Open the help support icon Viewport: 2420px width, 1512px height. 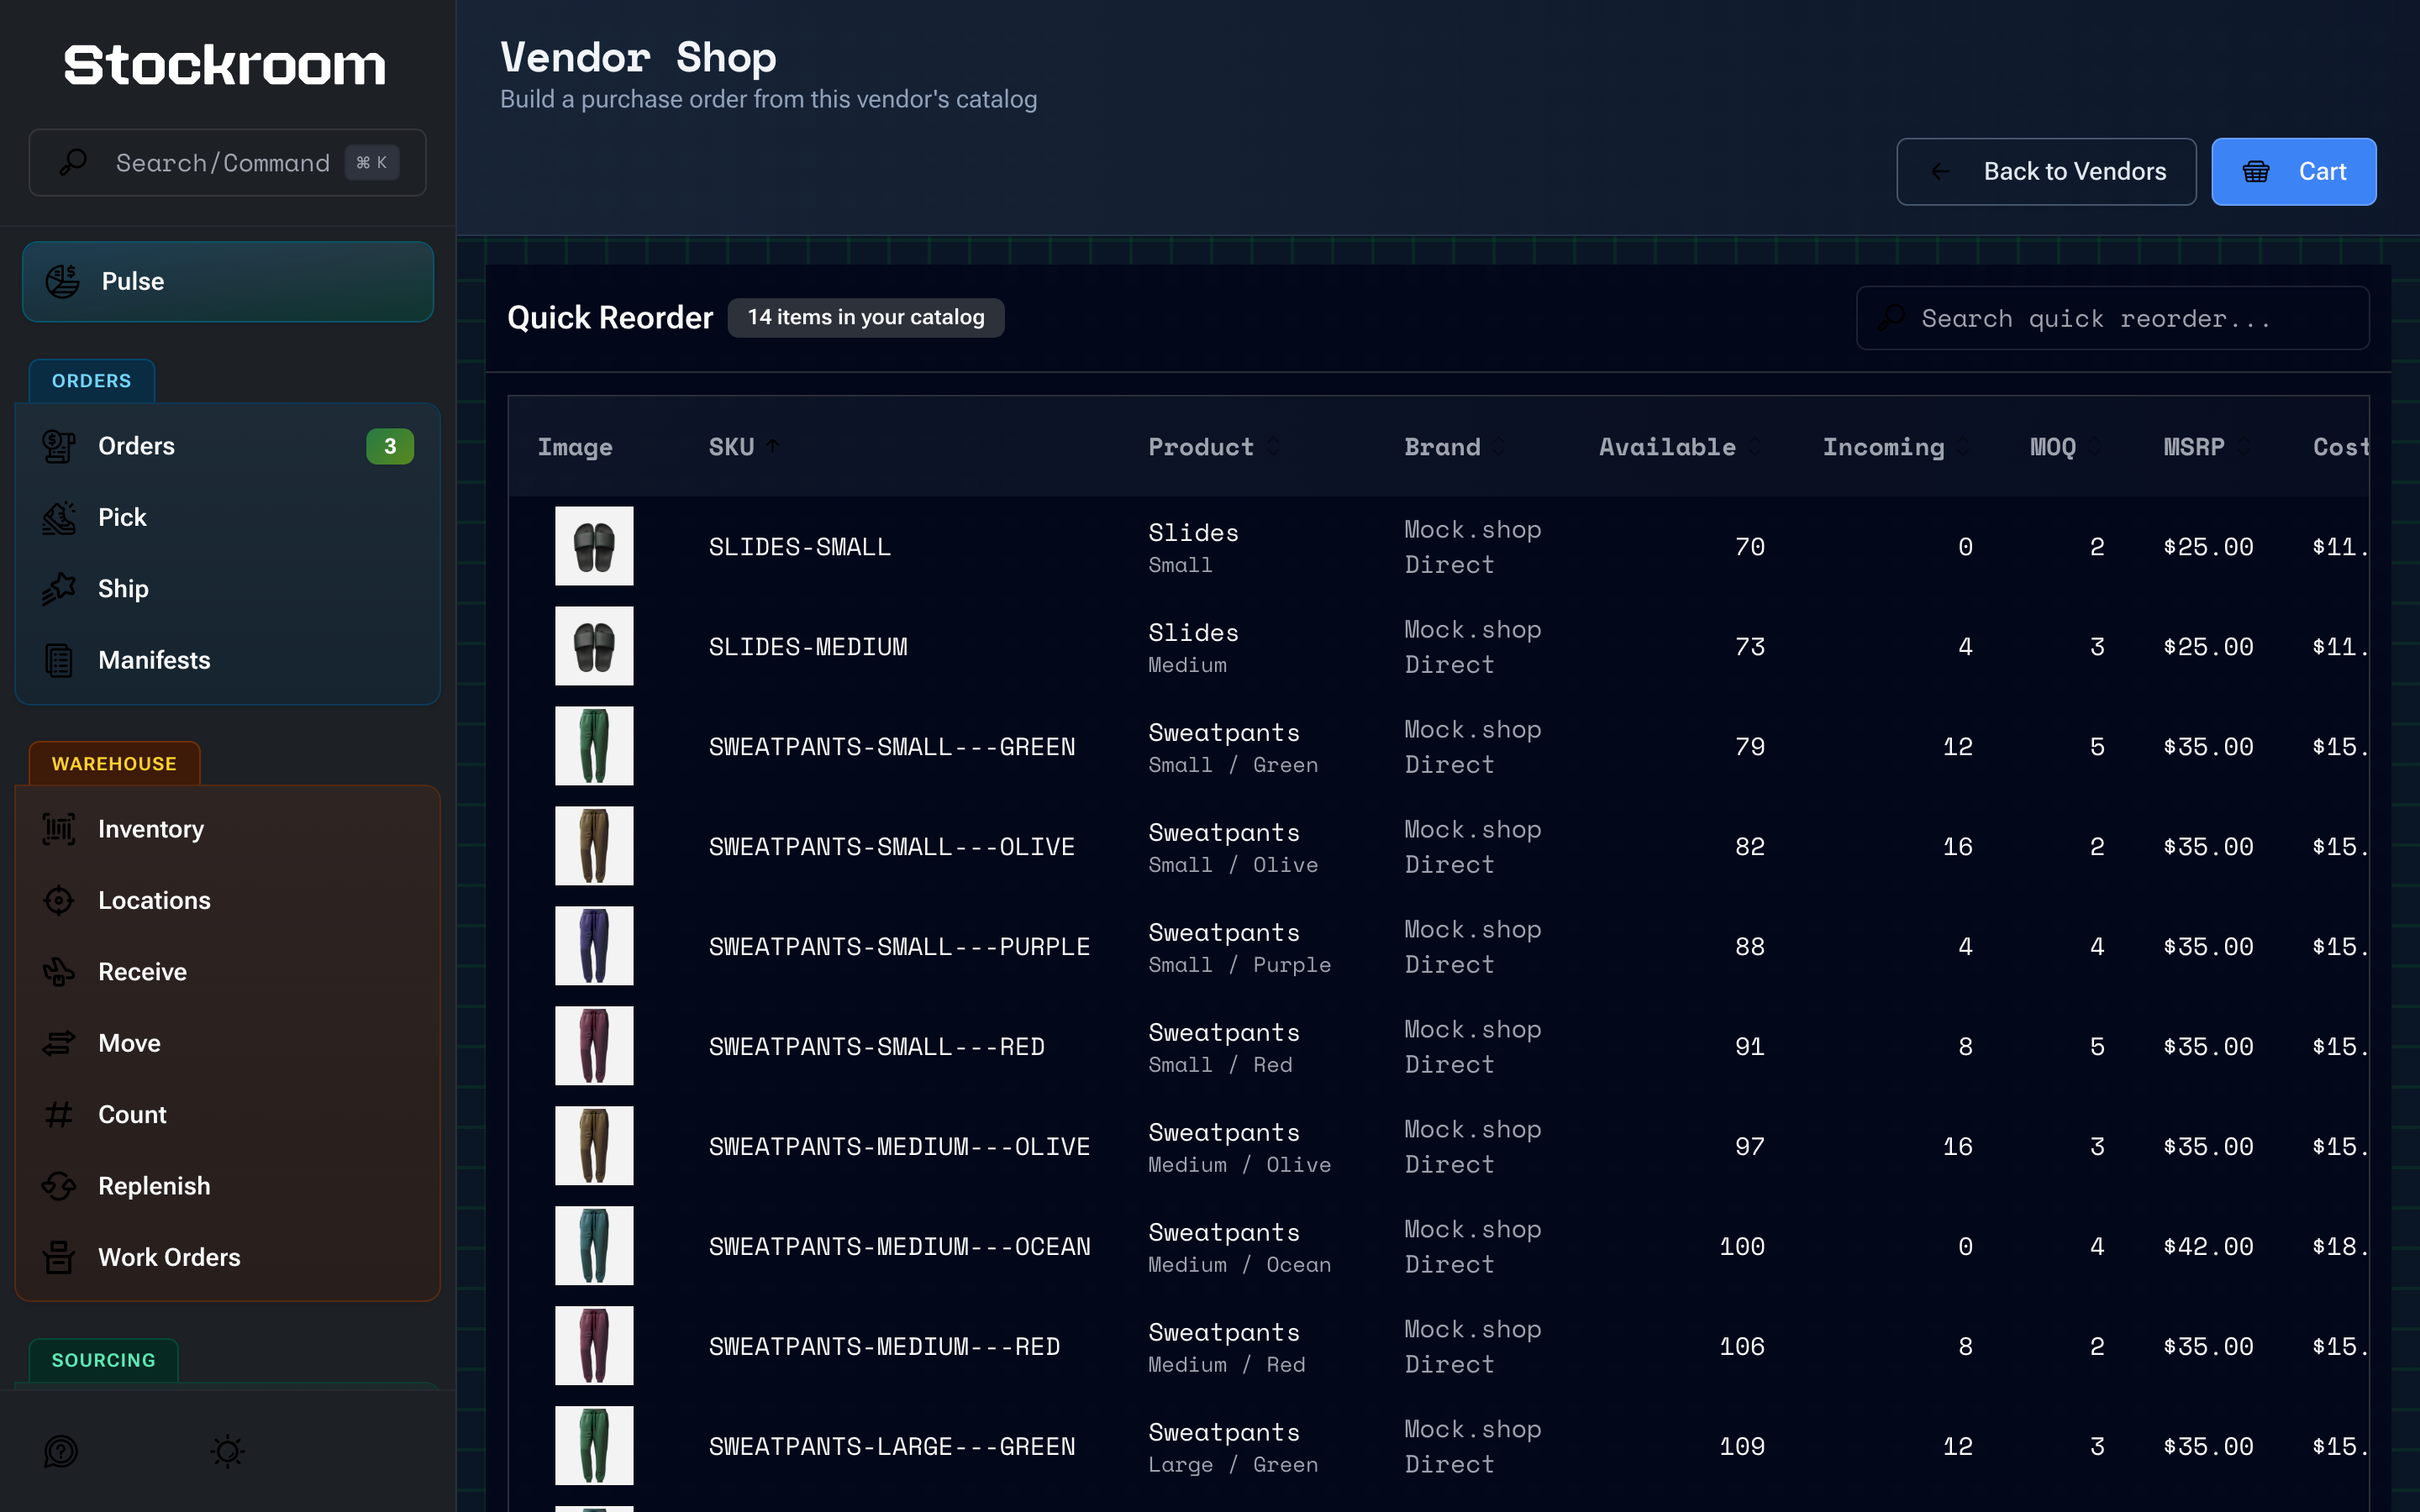61,1451
